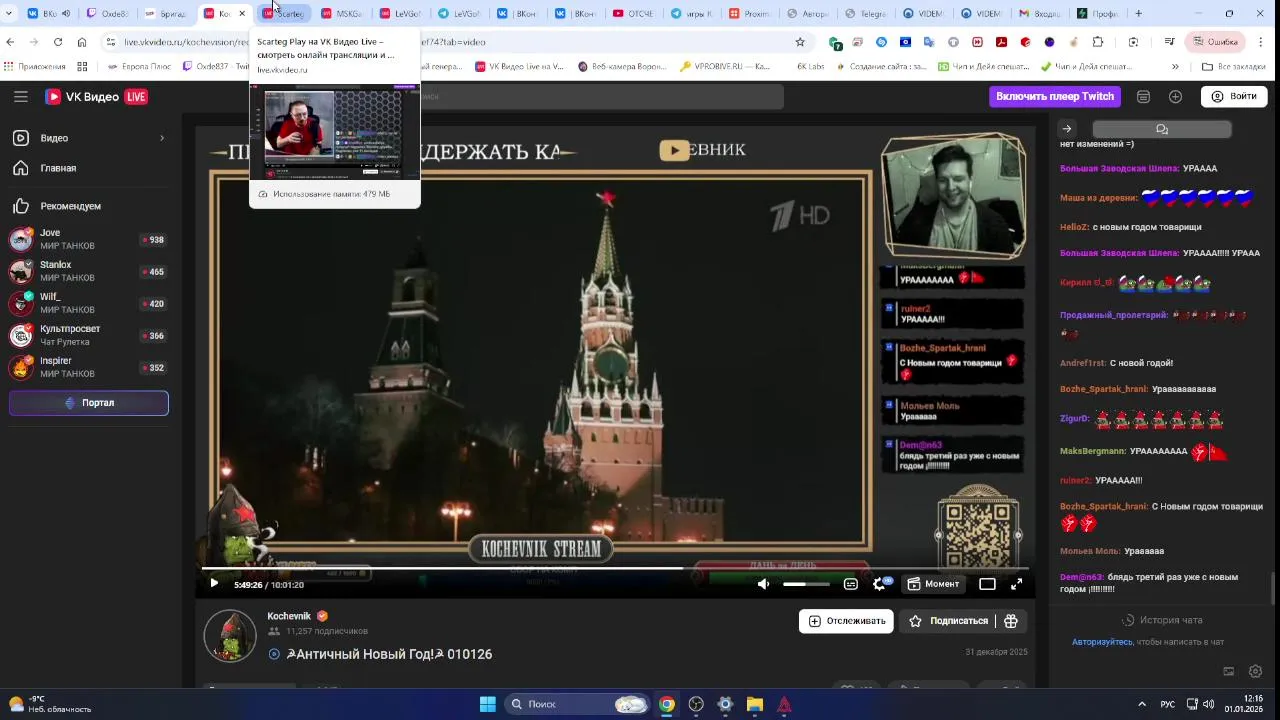This screenshot has height=720, width=1280.
Task: Expand the hidden bookmarks chevron
Action: click(1175, 66)
